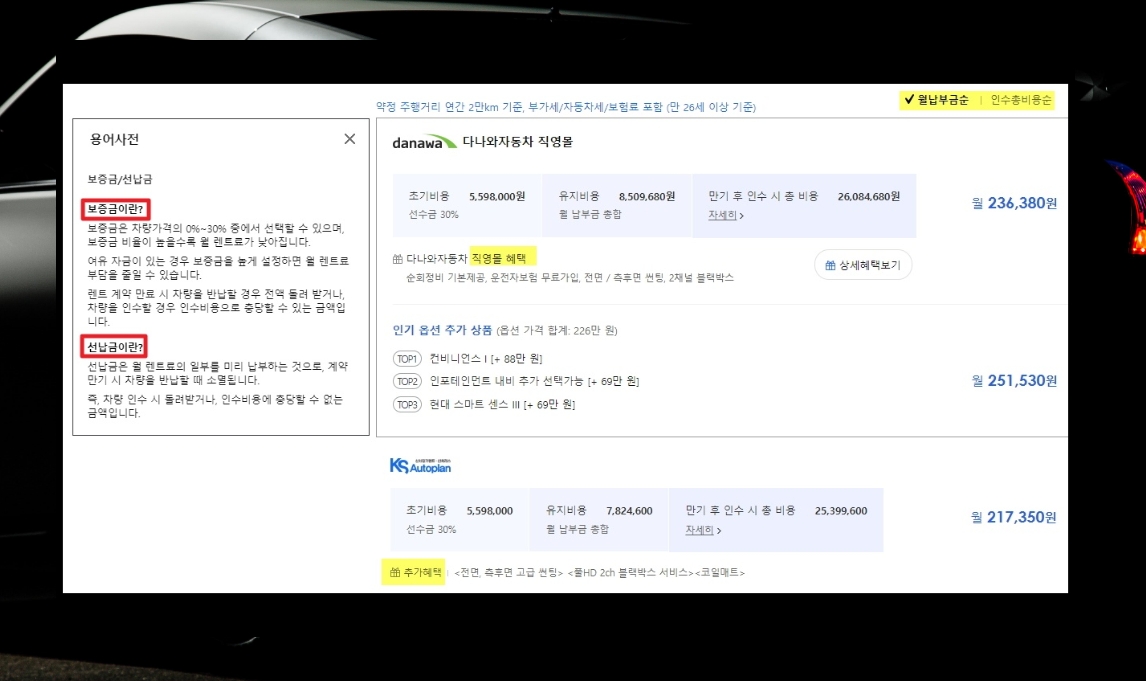The width and height of the screenshot is (1146, 681).
Task: Select 현대 스마트 센스 III option
Action: pyautogui.click(x=502, y=405)
